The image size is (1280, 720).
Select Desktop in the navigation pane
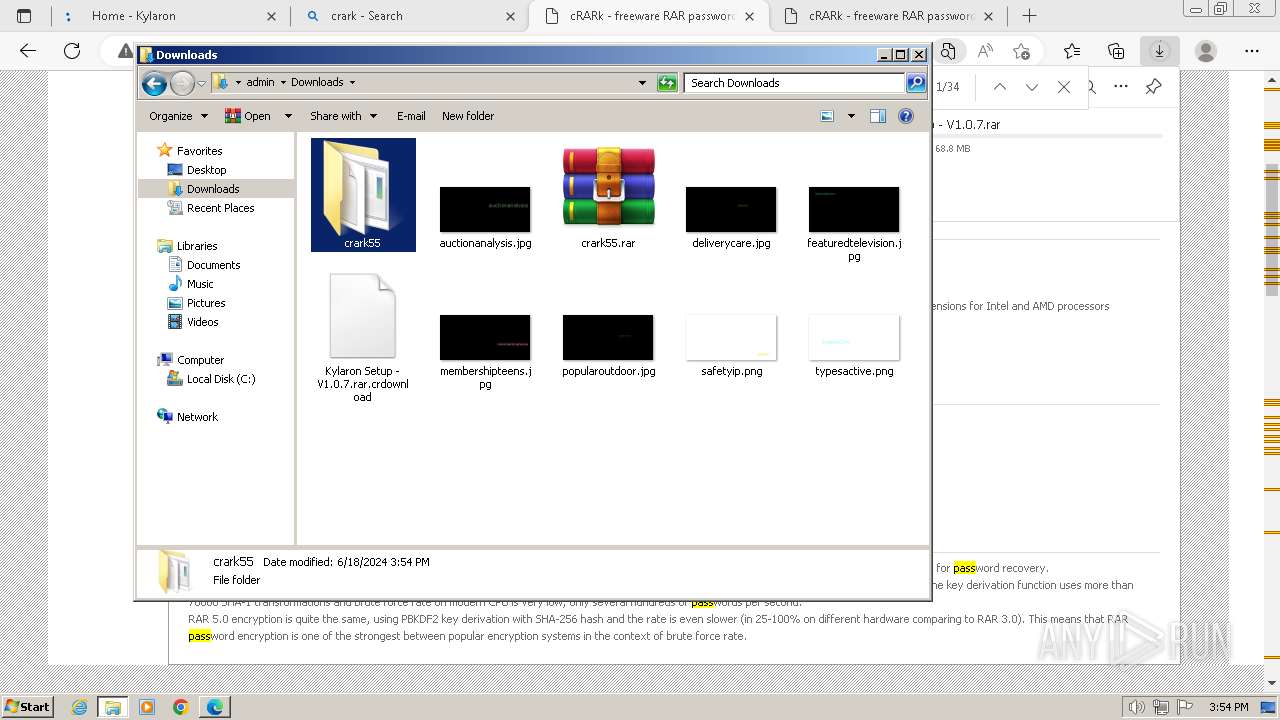tap(206, 170)
